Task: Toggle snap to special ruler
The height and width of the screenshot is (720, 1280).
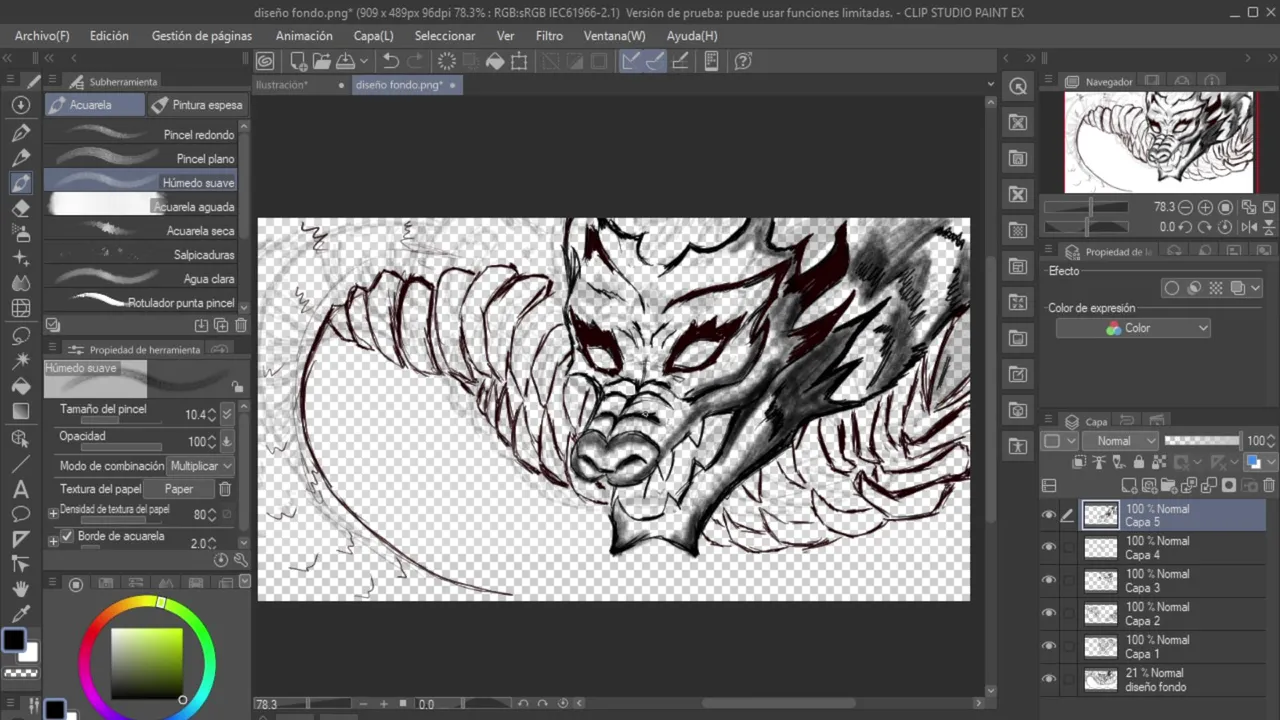Action: (x=655, y=61)
